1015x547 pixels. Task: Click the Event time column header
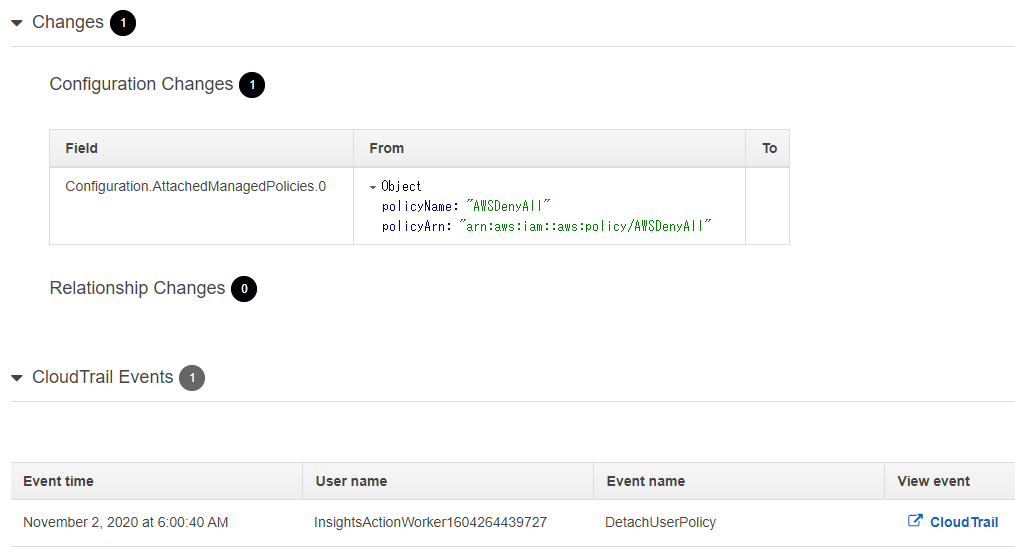(58, 481)
